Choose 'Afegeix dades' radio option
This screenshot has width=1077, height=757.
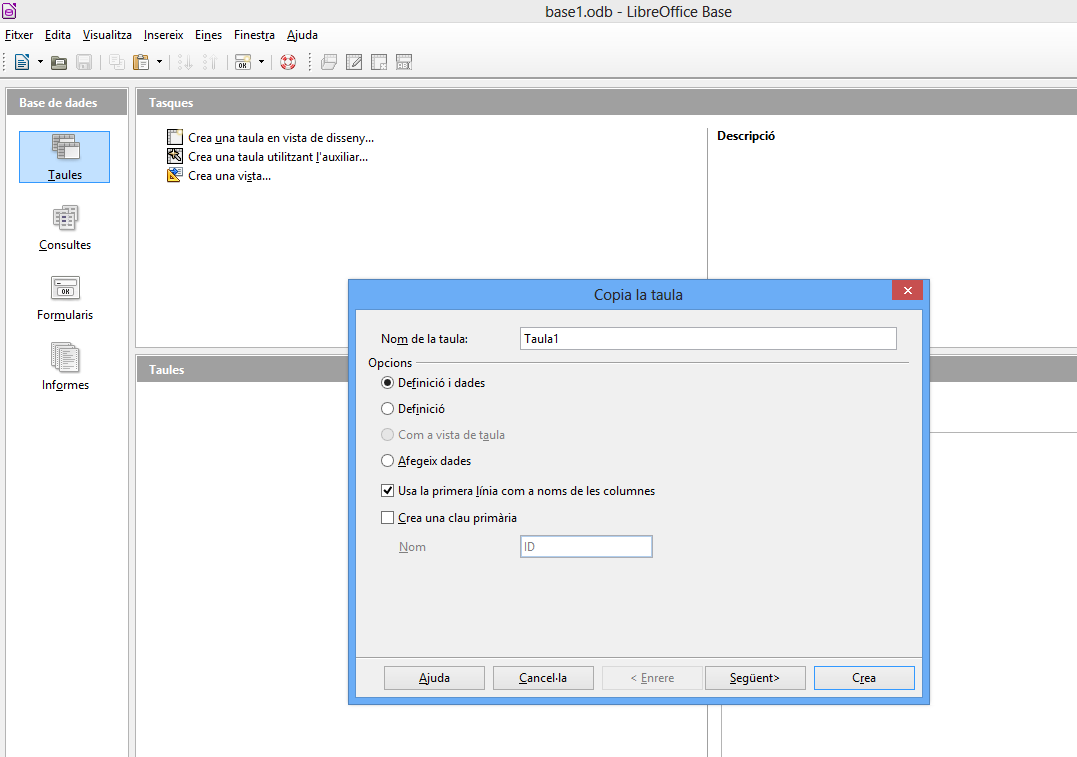(388, 461)
